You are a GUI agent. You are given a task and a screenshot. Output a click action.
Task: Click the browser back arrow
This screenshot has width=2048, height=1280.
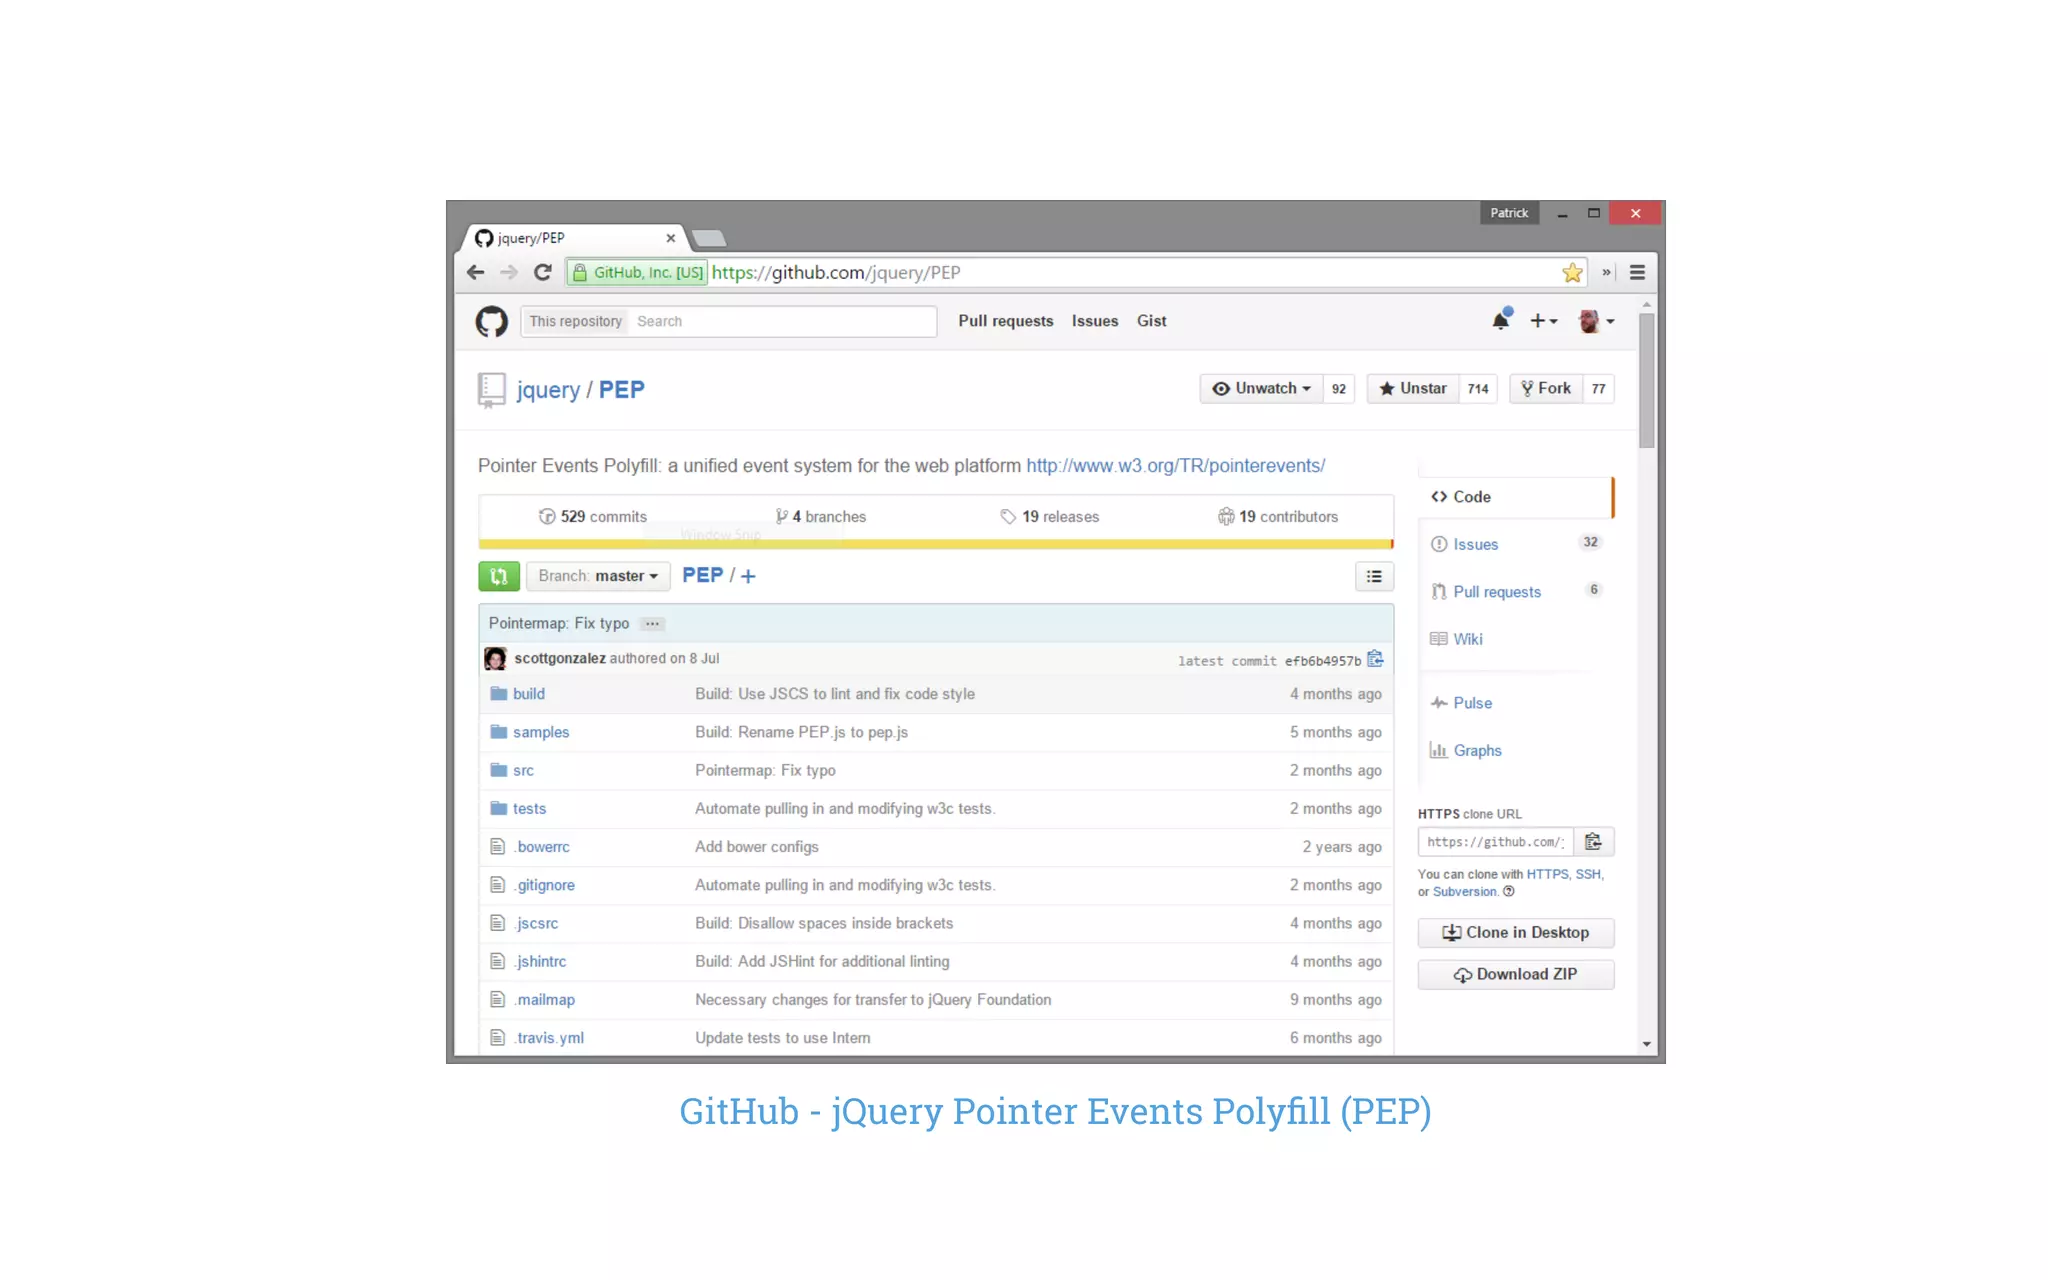(x=476, y=272)
